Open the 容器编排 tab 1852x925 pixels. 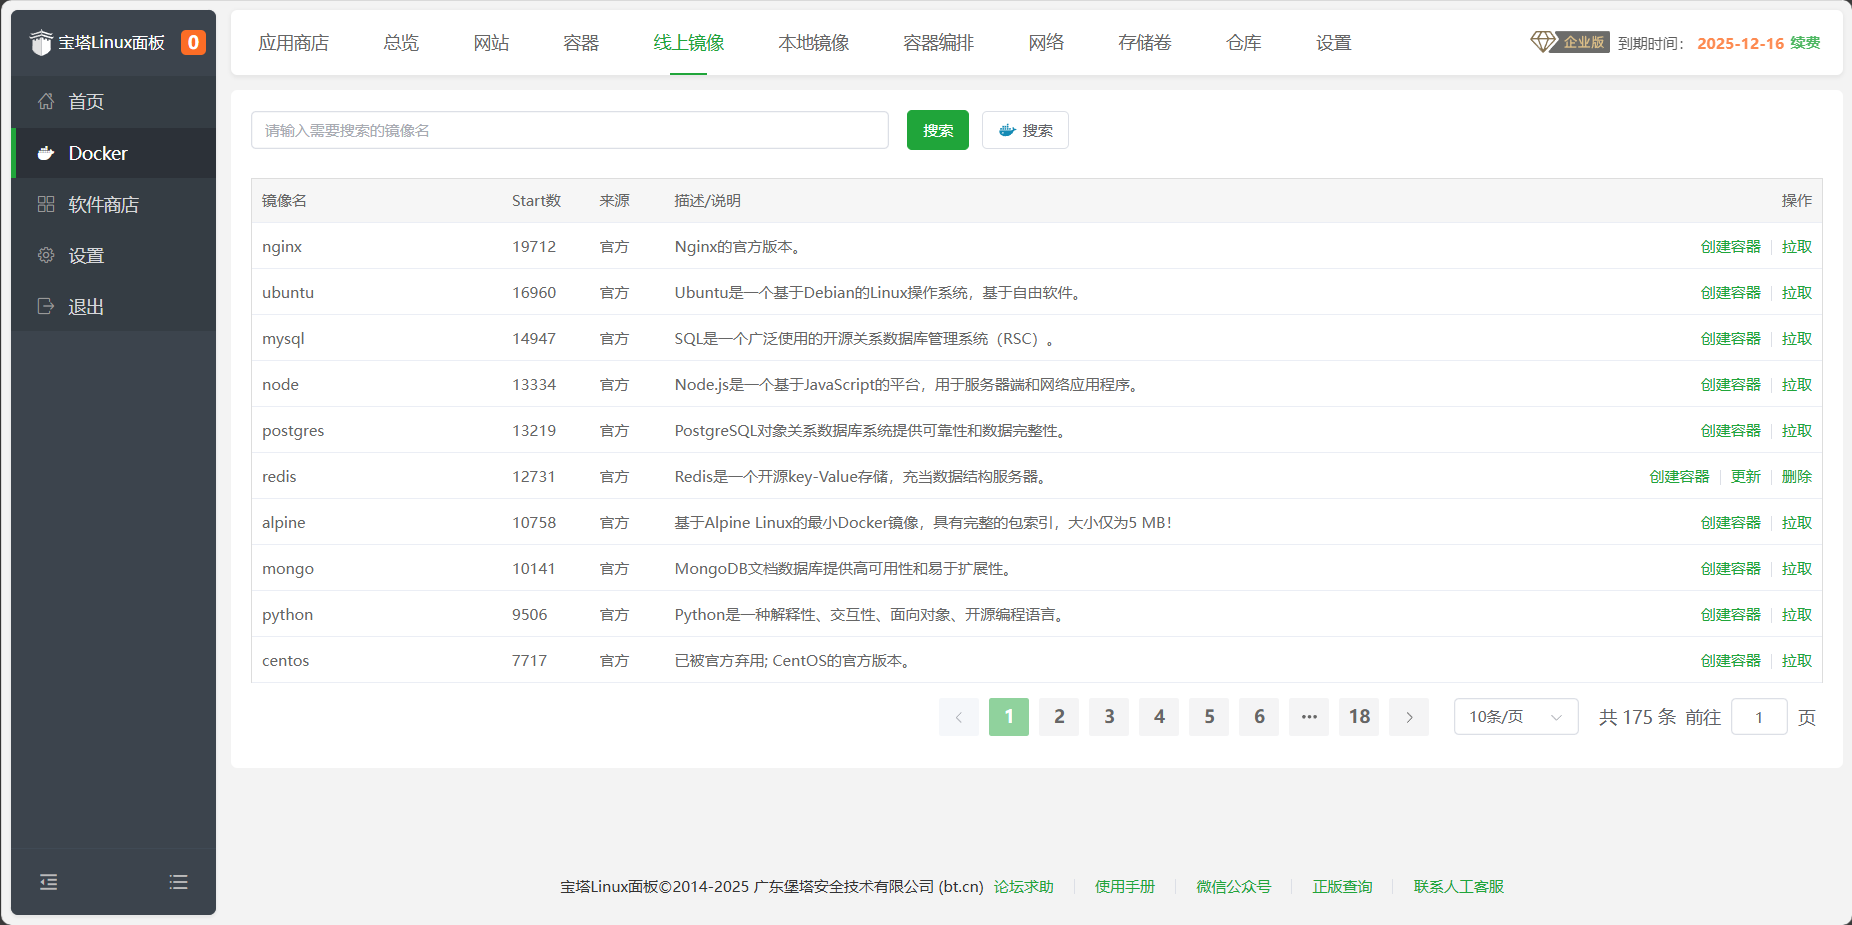point(937,43)
